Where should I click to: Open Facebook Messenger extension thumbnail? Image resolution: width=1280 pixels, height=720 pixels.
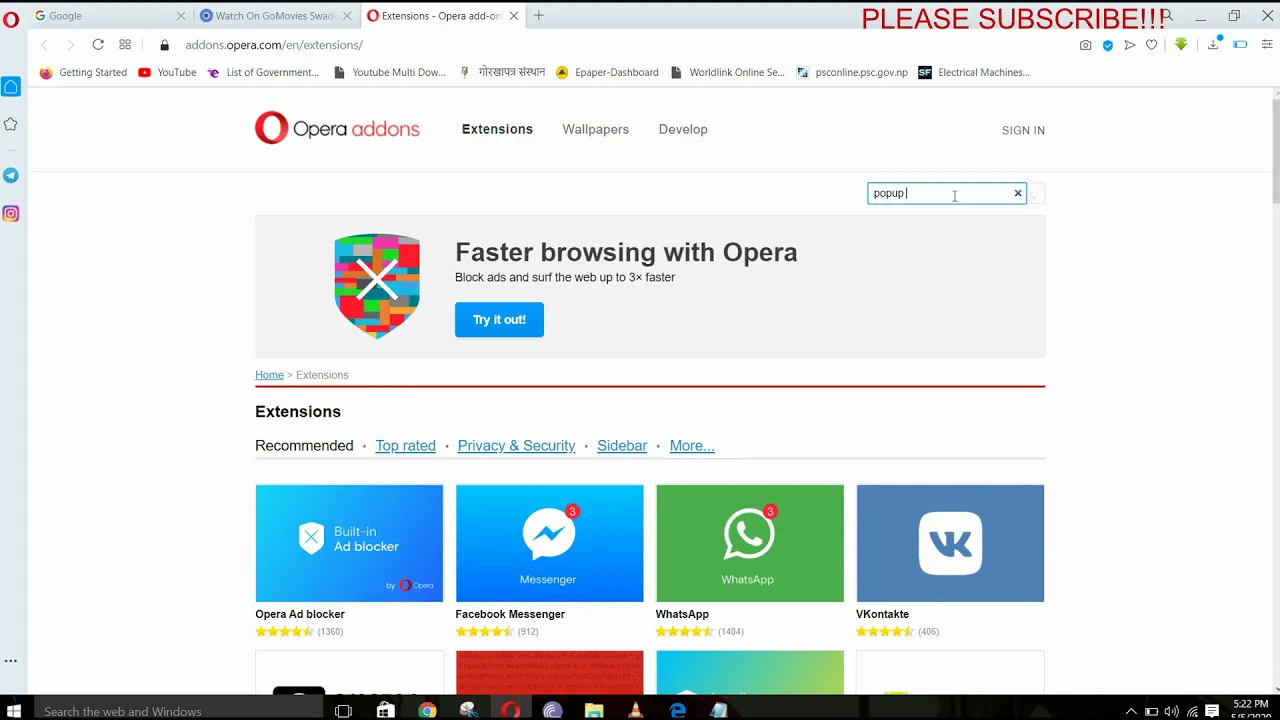[x=549, y=543]
